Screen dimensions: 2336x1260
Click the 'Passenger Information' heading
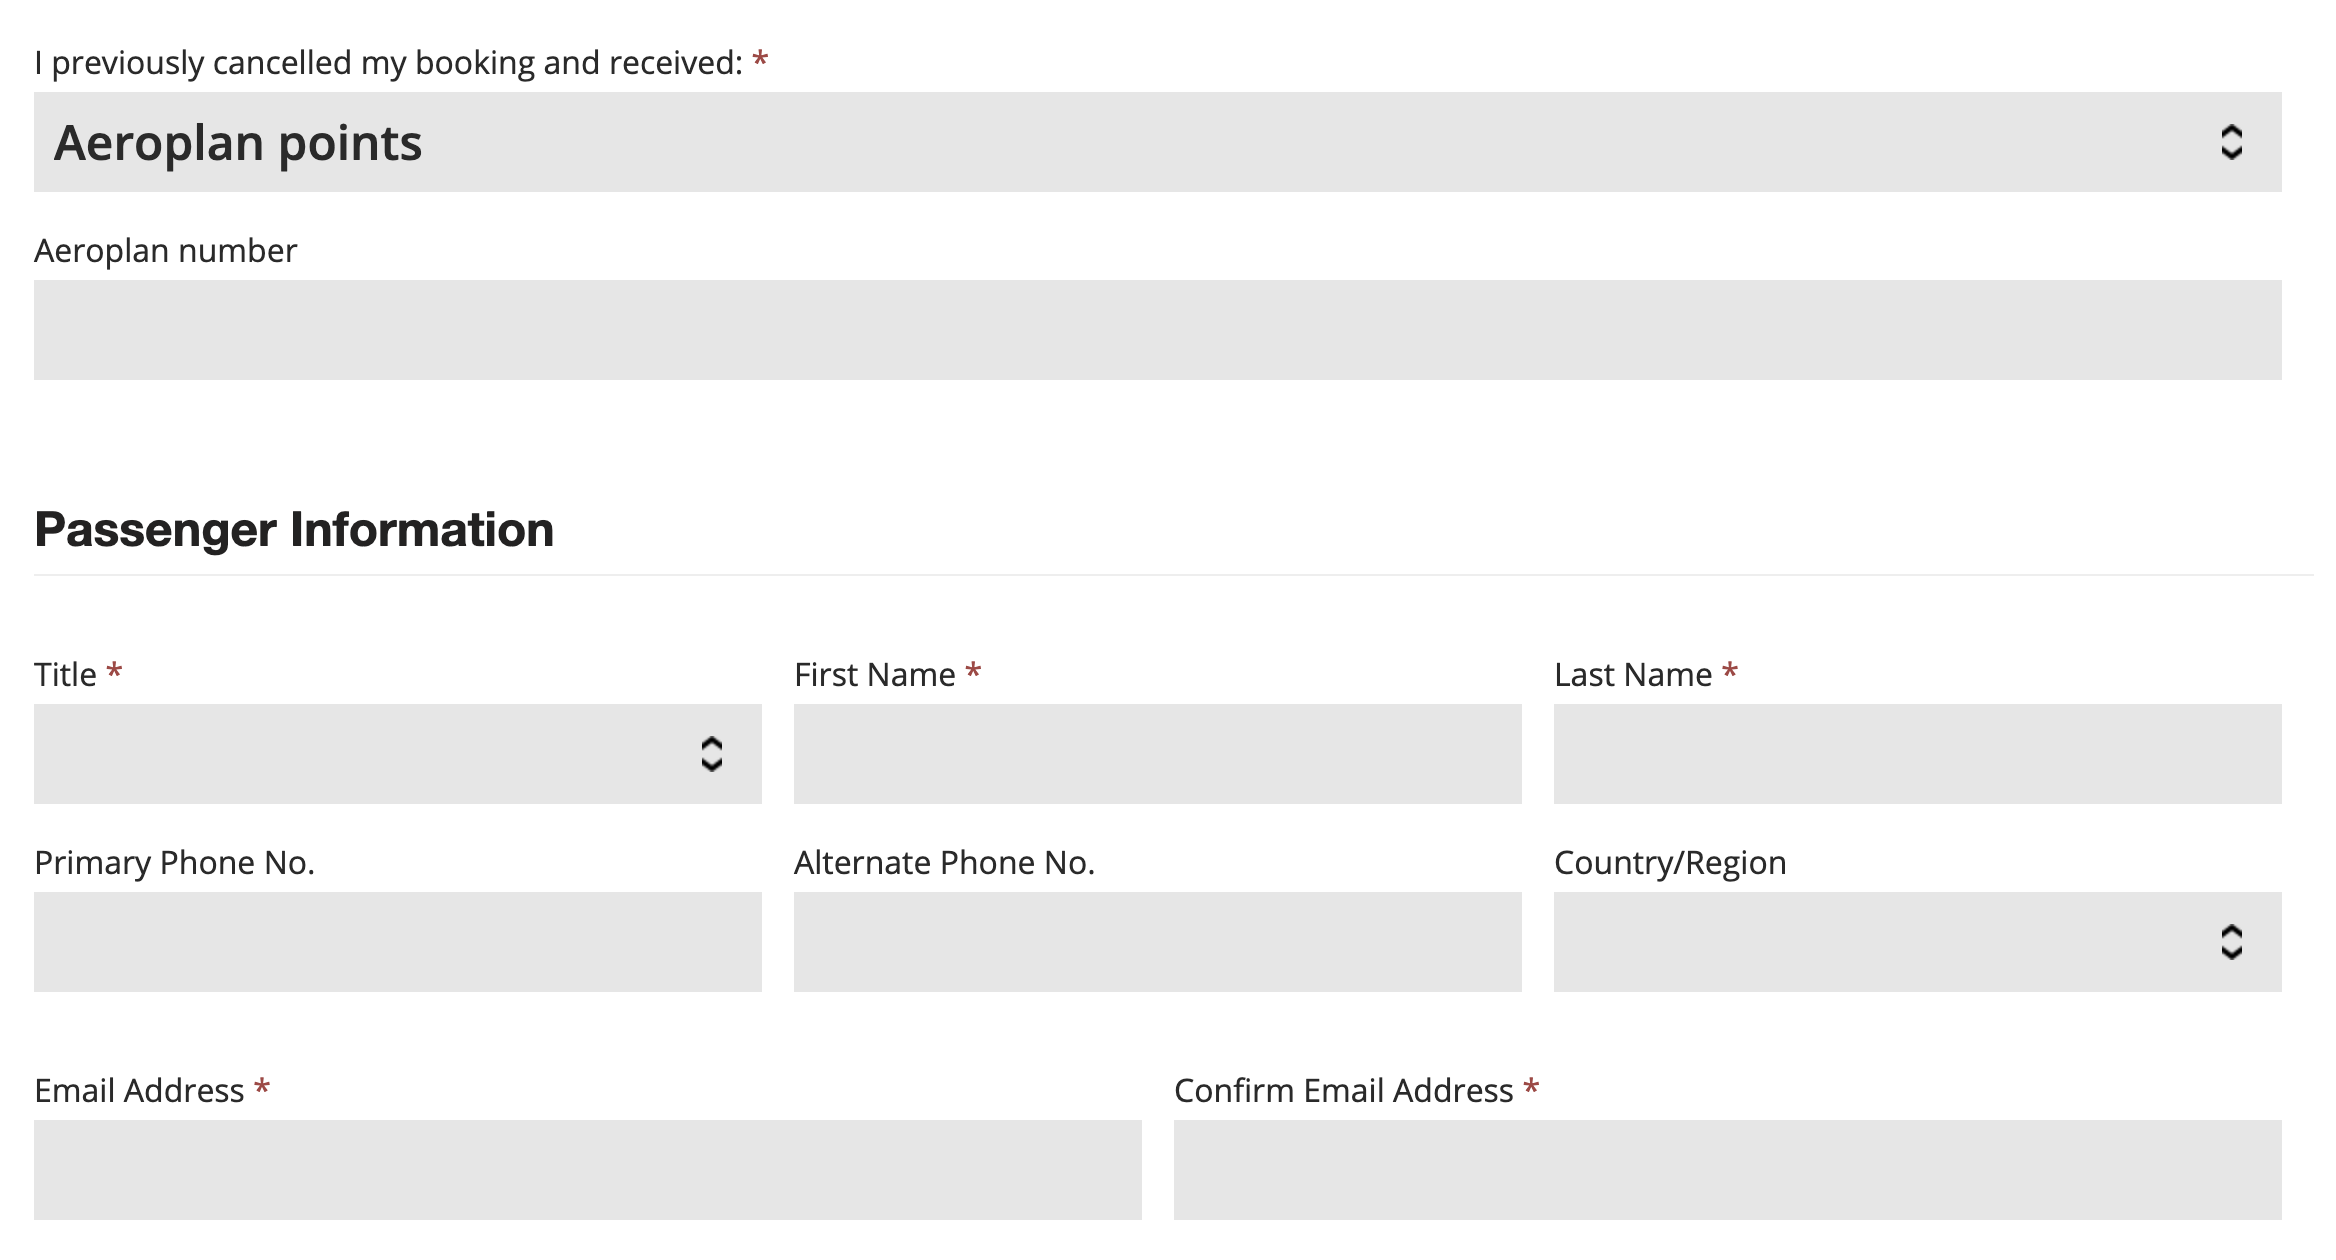pos(294,529)
